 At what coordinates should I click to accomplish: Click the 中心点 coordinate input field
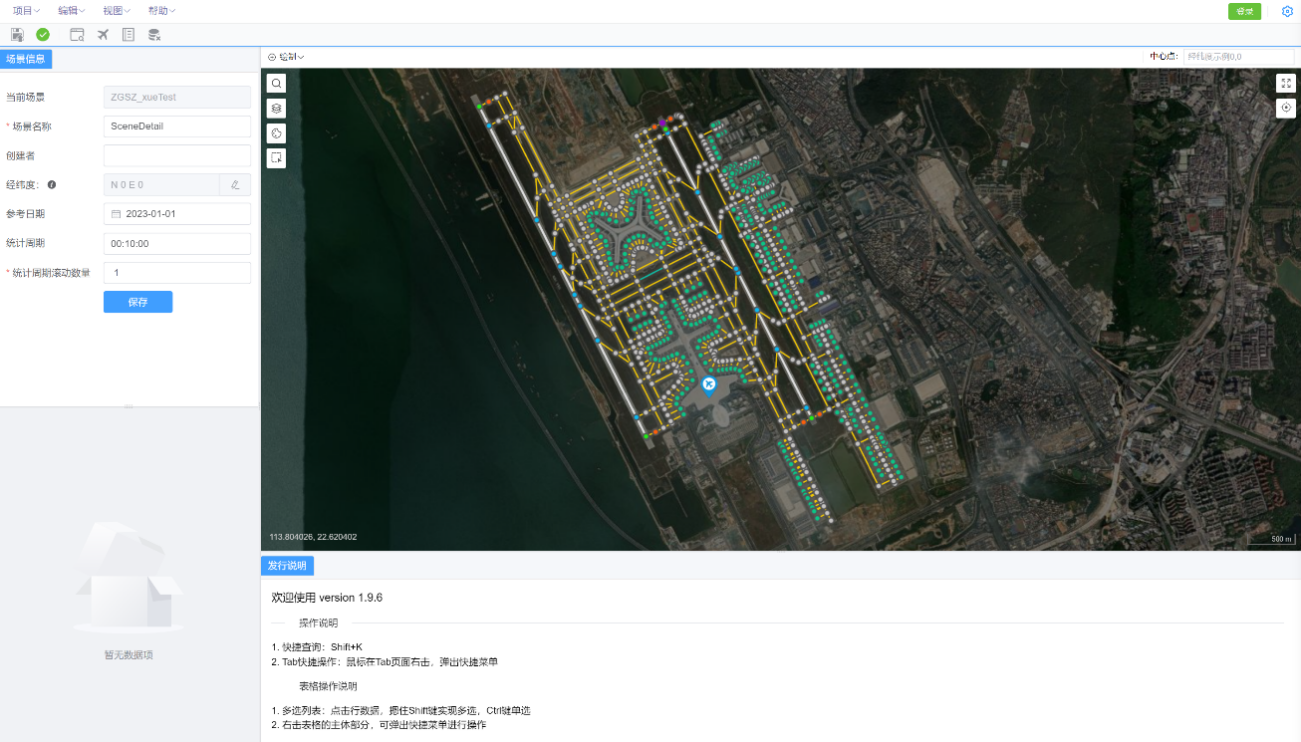click(1238, 57)
